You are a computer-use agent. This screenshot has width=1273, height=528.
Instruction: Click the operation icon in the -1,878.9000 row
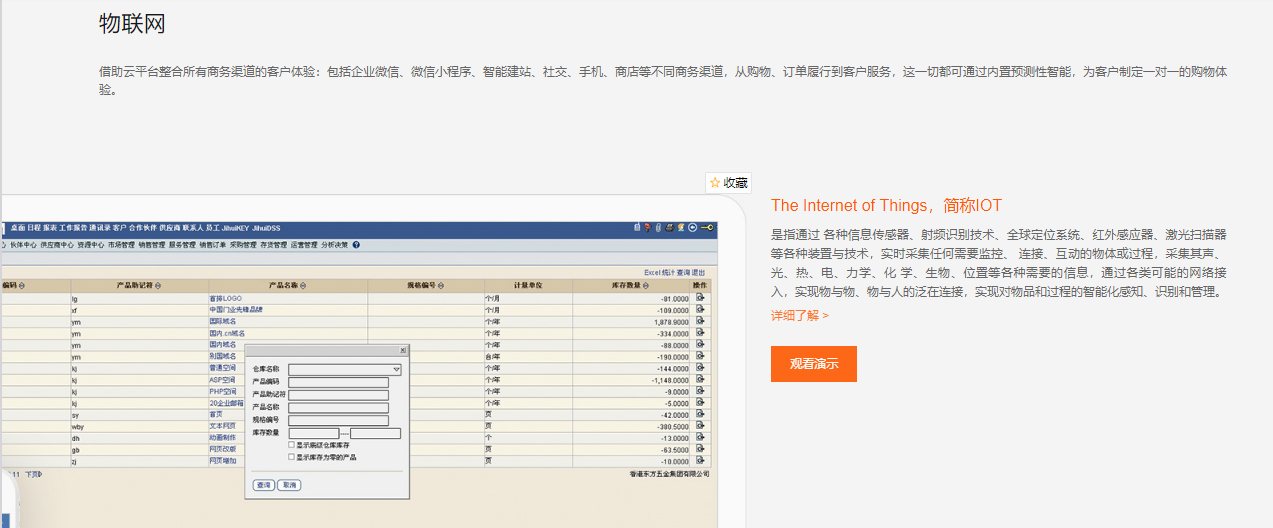coord(700,322)
